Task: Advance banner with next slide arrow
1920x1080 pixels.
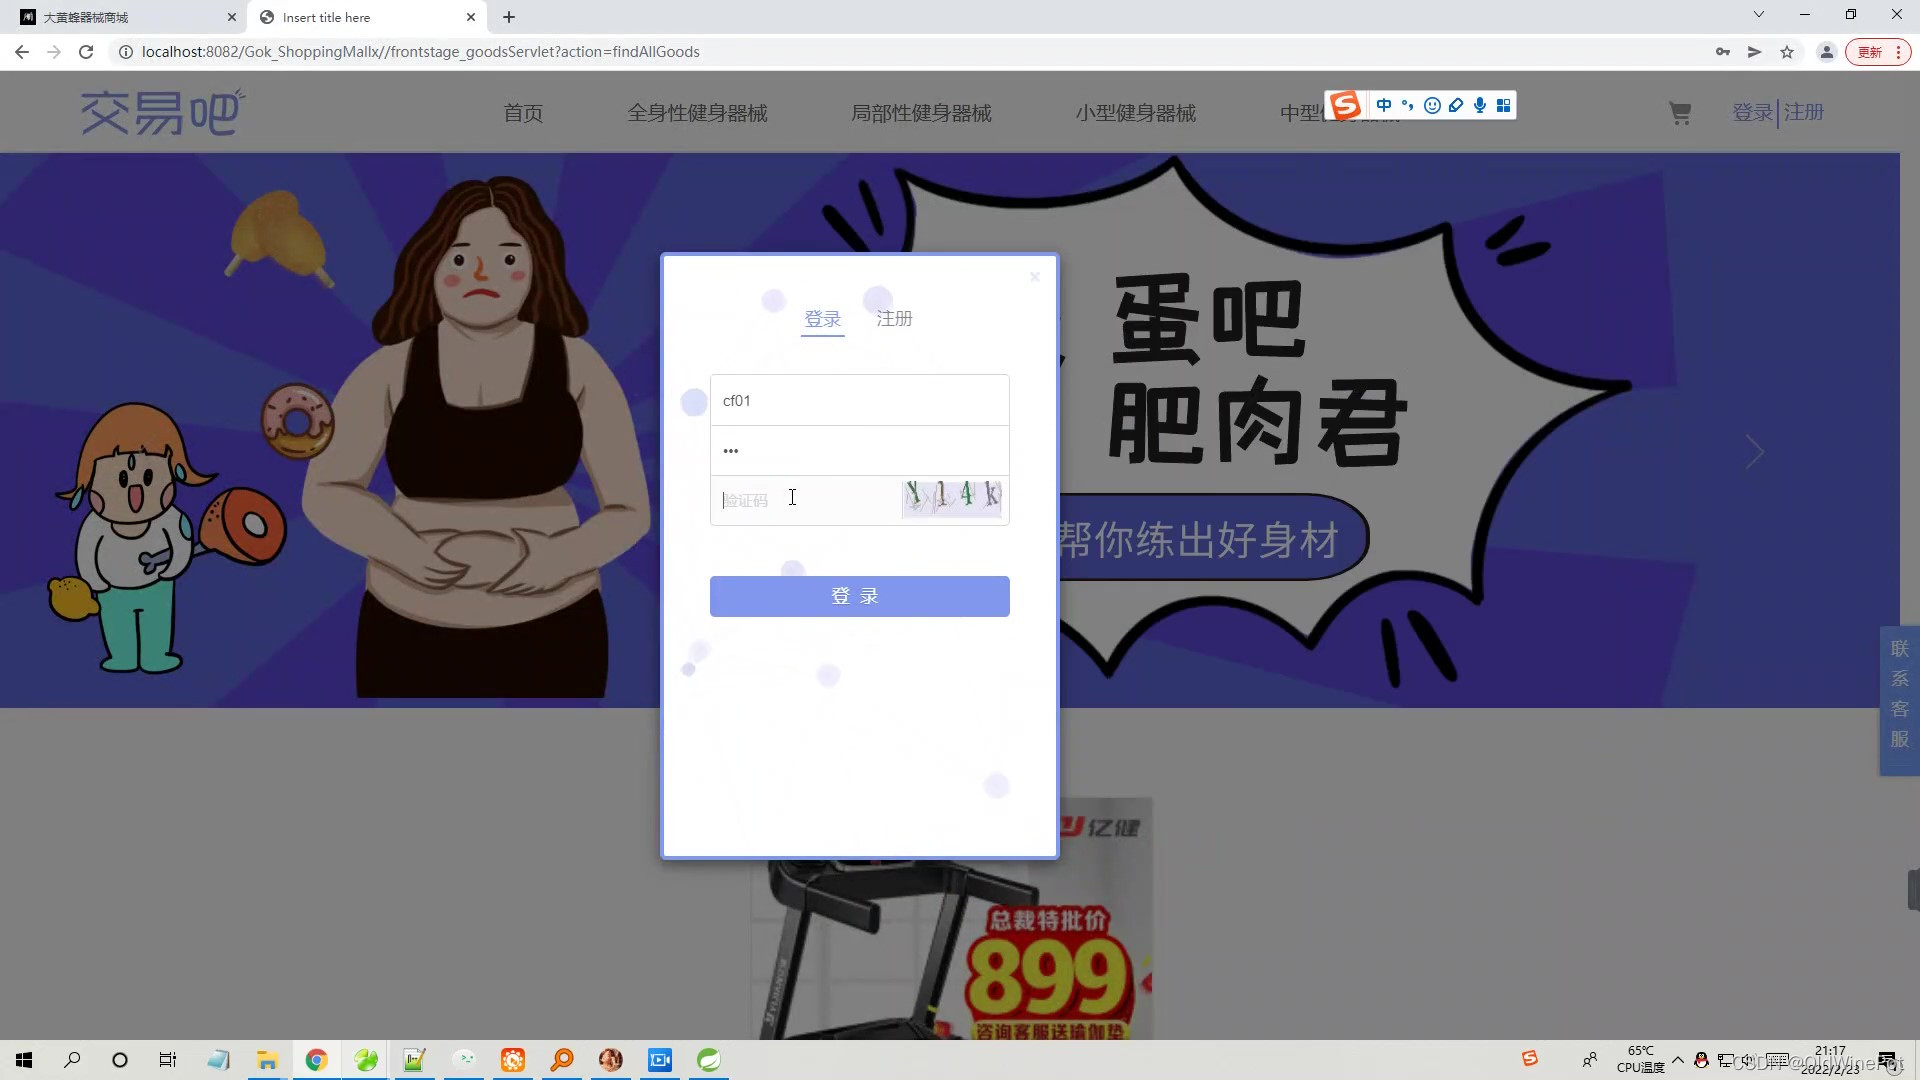Action: (1755, 452)
